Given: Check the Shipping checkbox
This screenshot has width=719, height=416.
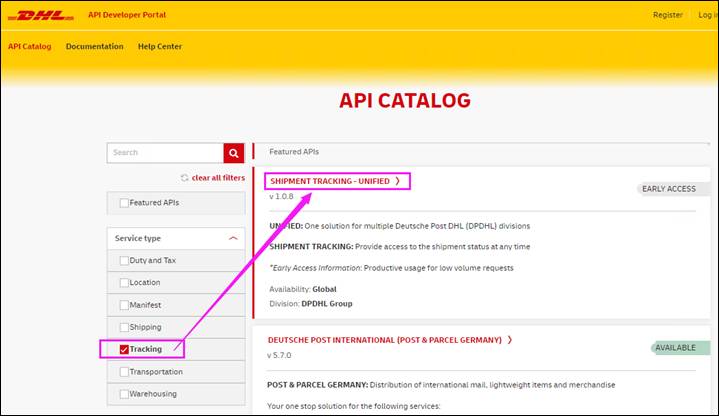Looking at the screenshot, I should click(x=124, y=327).
